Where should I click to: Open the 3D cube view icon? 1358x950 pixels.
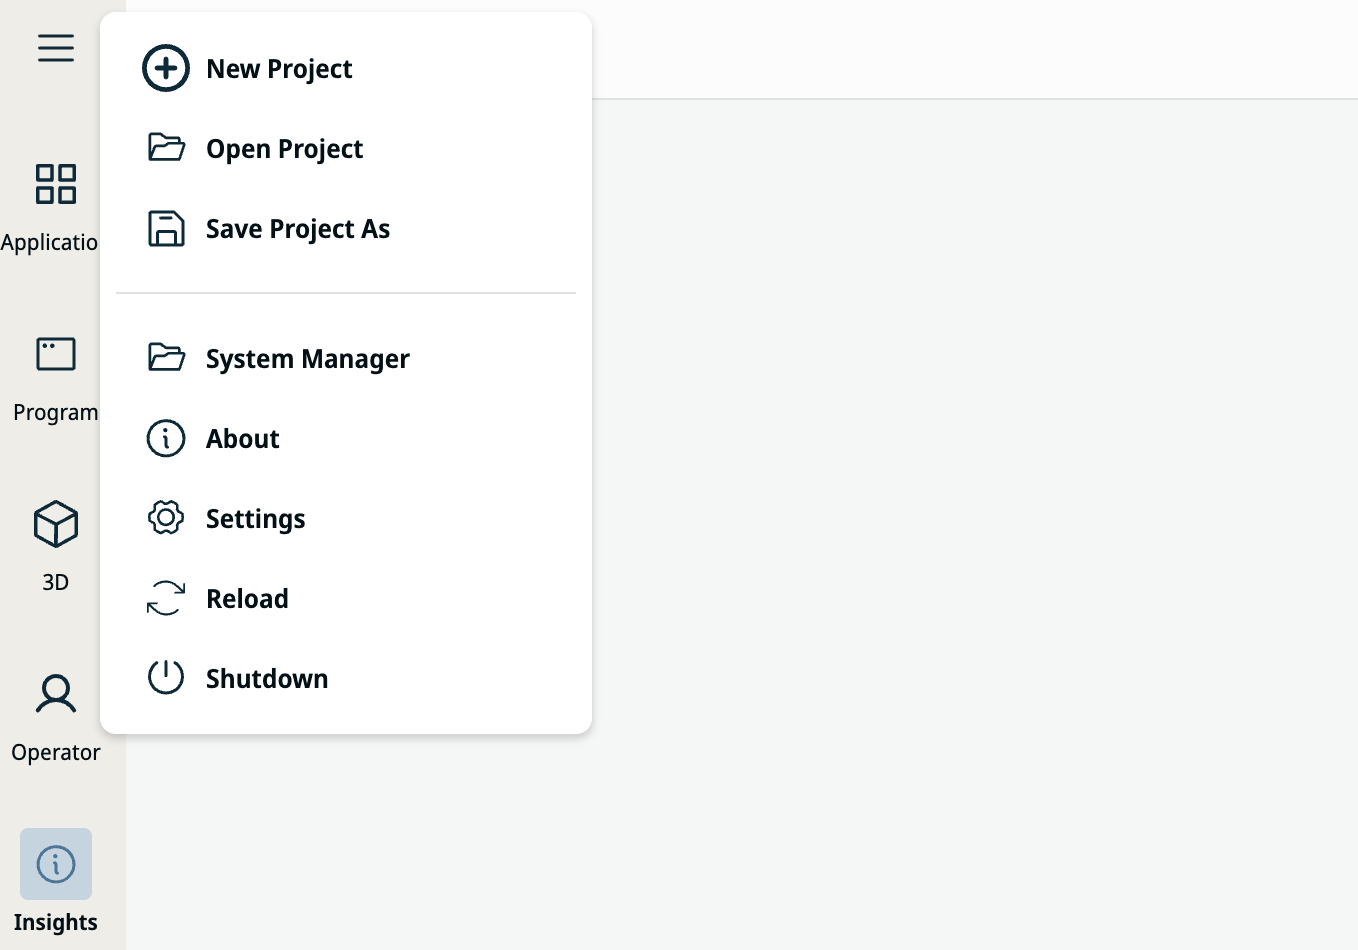coord(56,524)
